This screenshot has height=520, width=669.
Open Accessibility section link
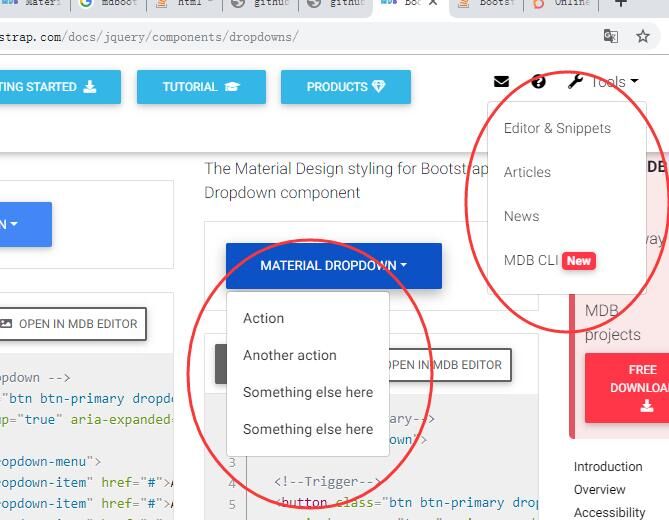point(609,512)
